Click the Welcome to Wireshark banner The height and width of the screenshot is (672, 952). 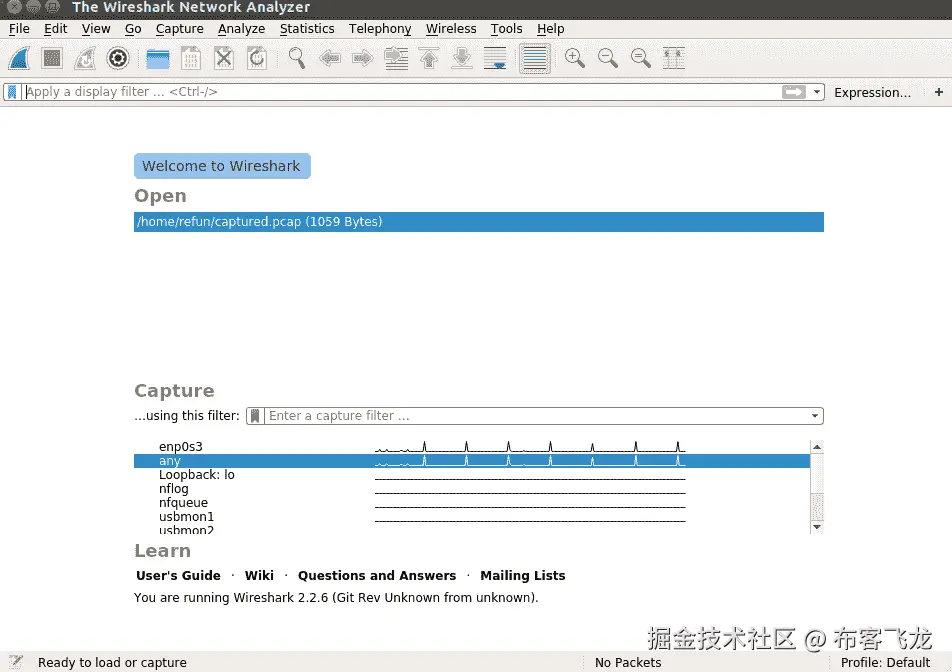pos(222,166)
